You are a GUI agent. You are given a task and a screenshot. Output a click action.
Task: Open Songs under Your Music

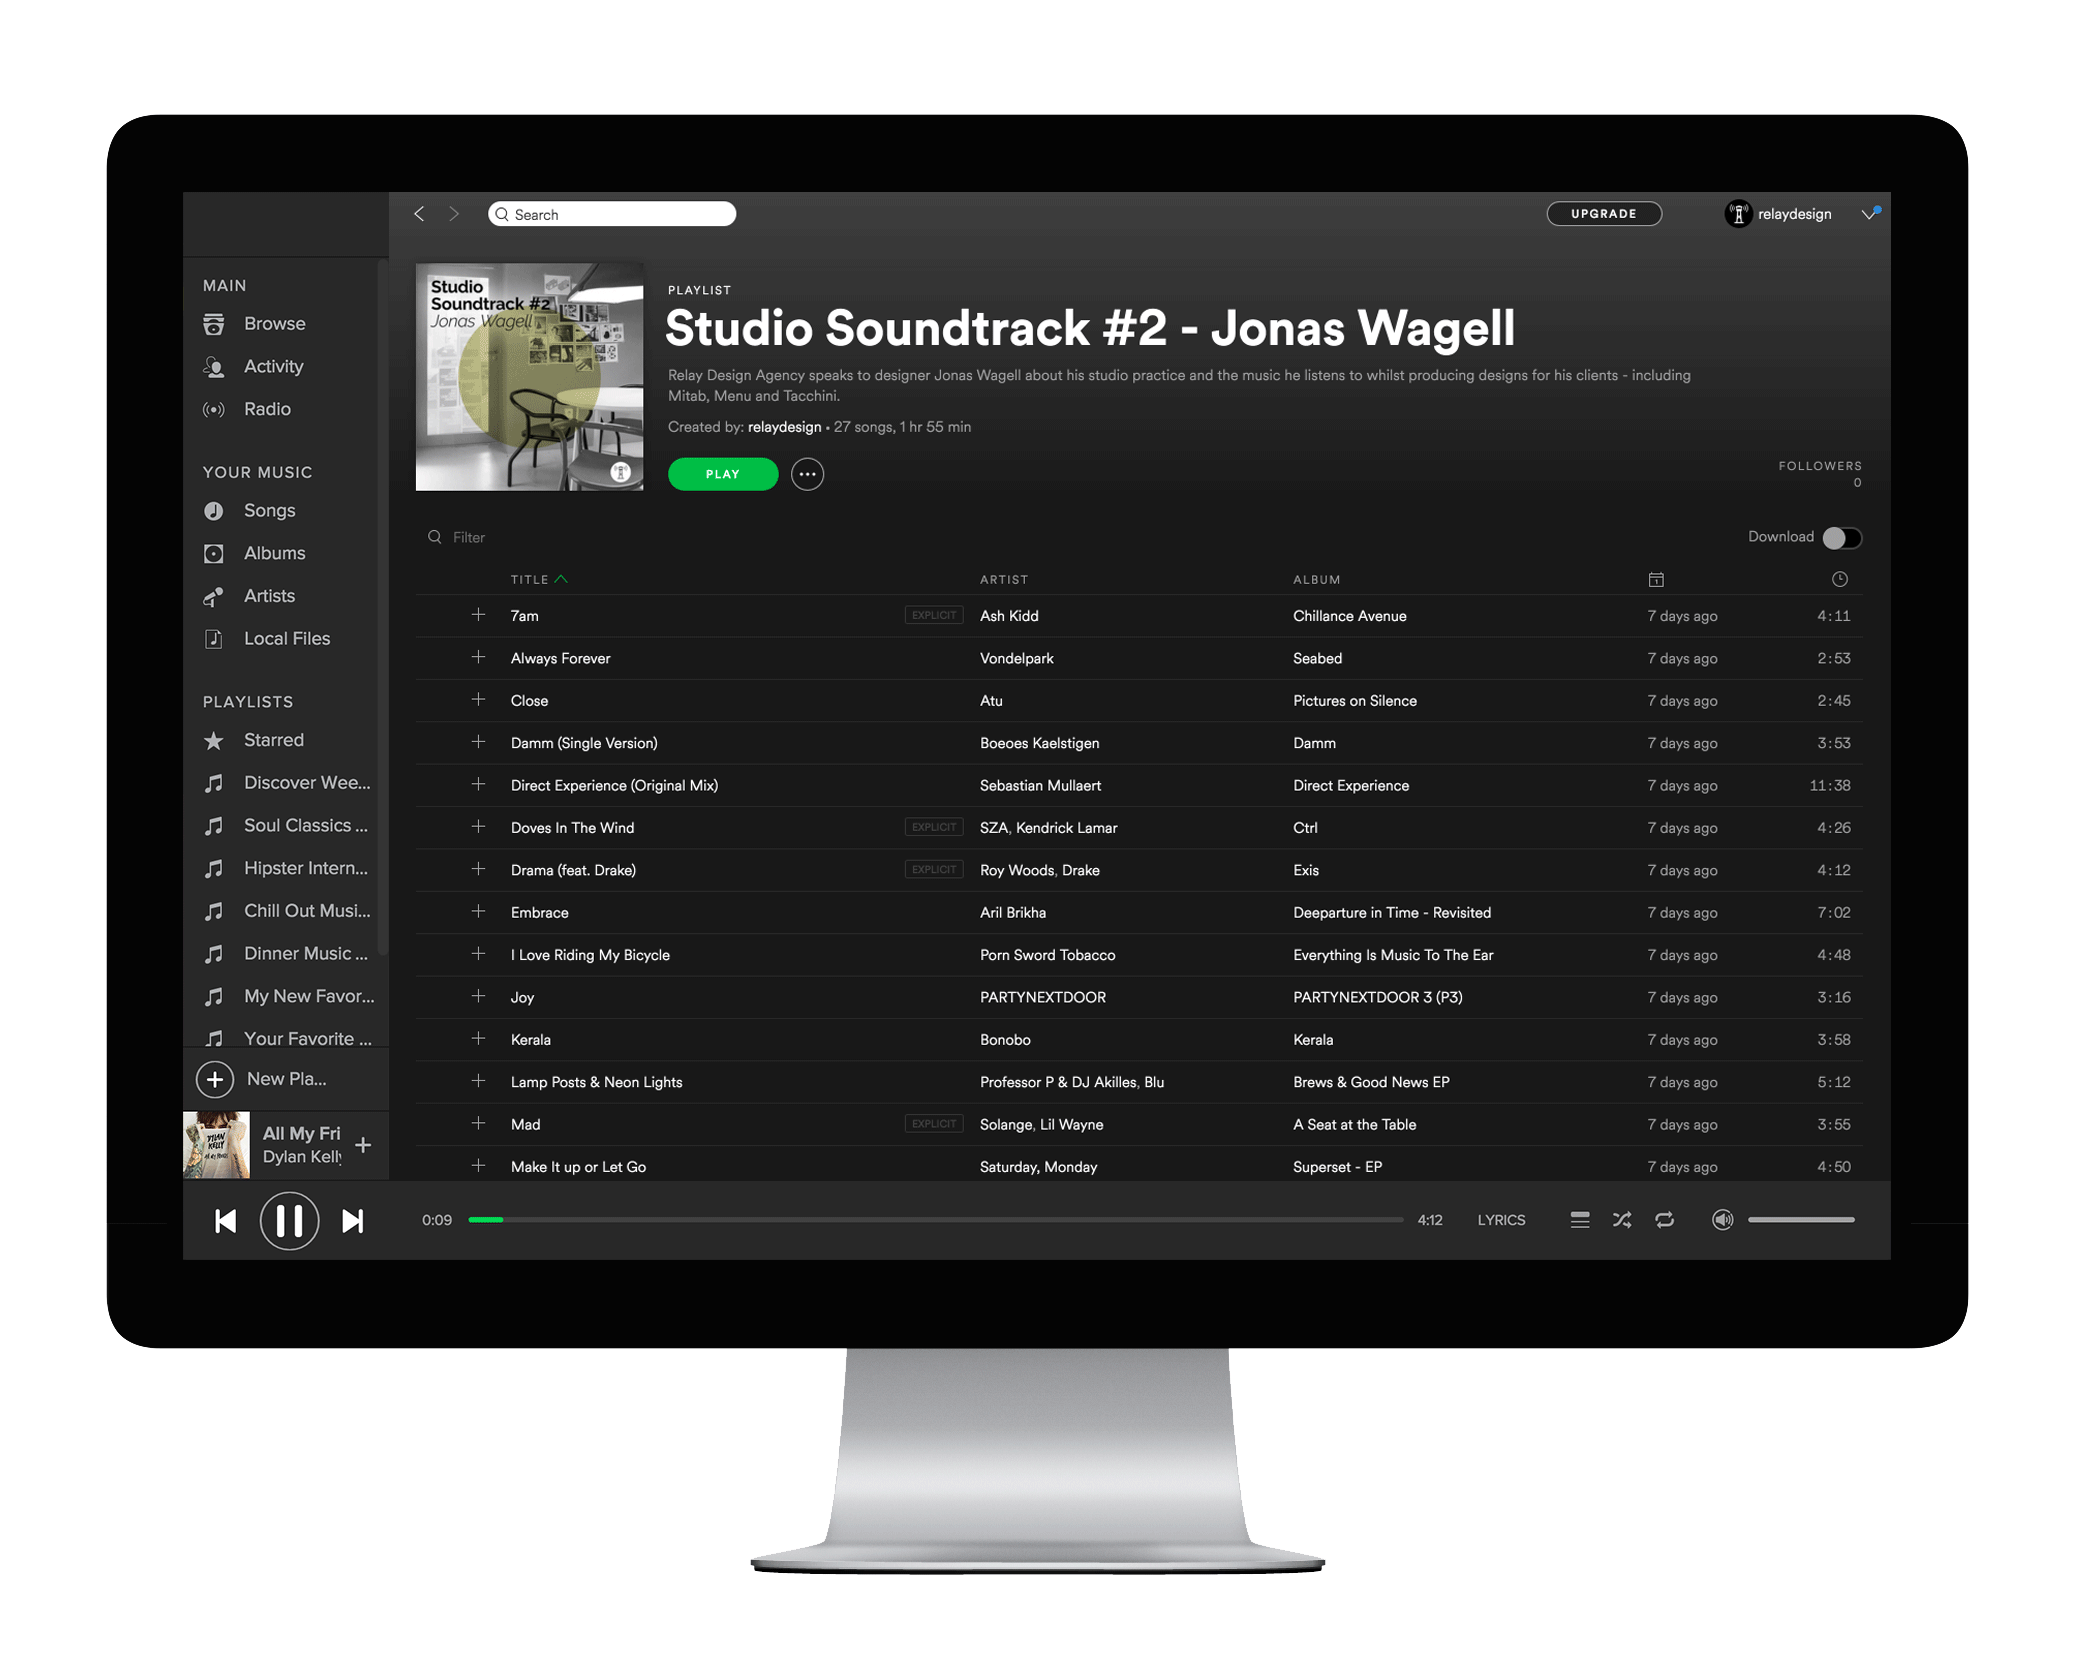269,511
